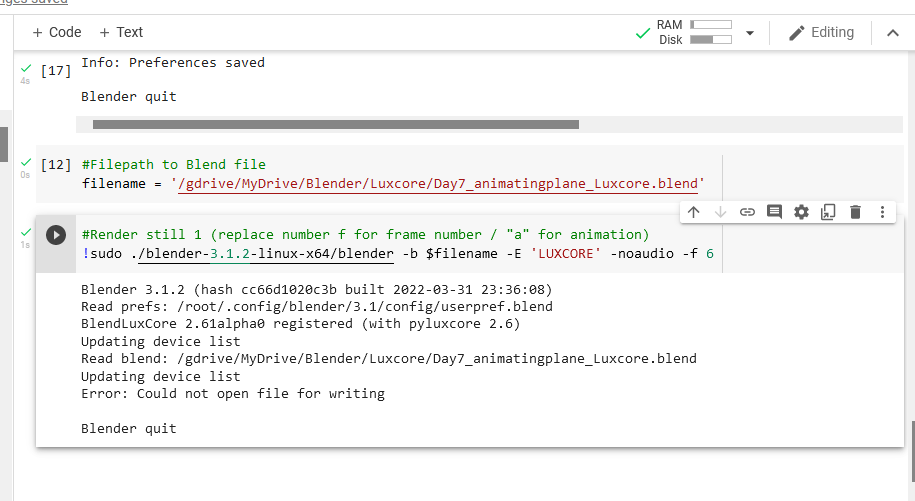
Task: Move the selected cell up
Action: click(693, 212)
